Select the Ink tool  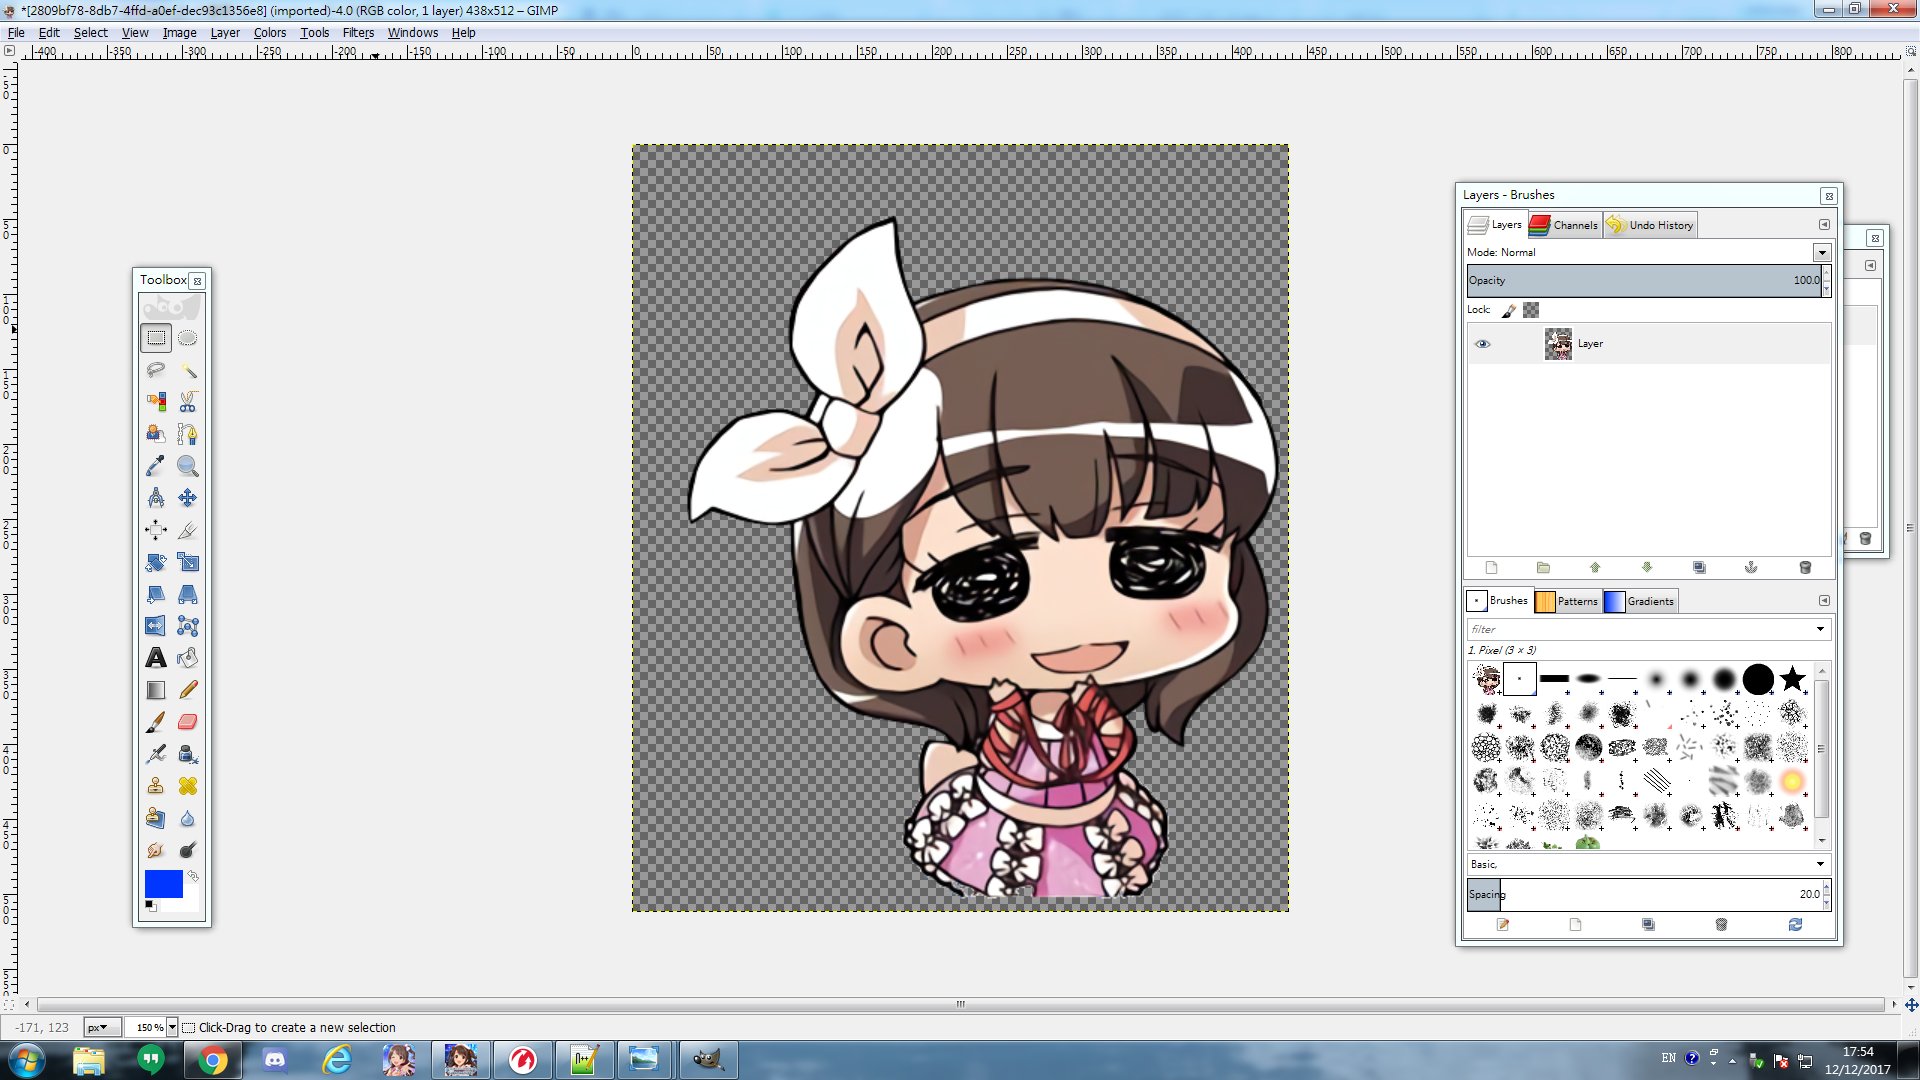(x=187, y=754)
